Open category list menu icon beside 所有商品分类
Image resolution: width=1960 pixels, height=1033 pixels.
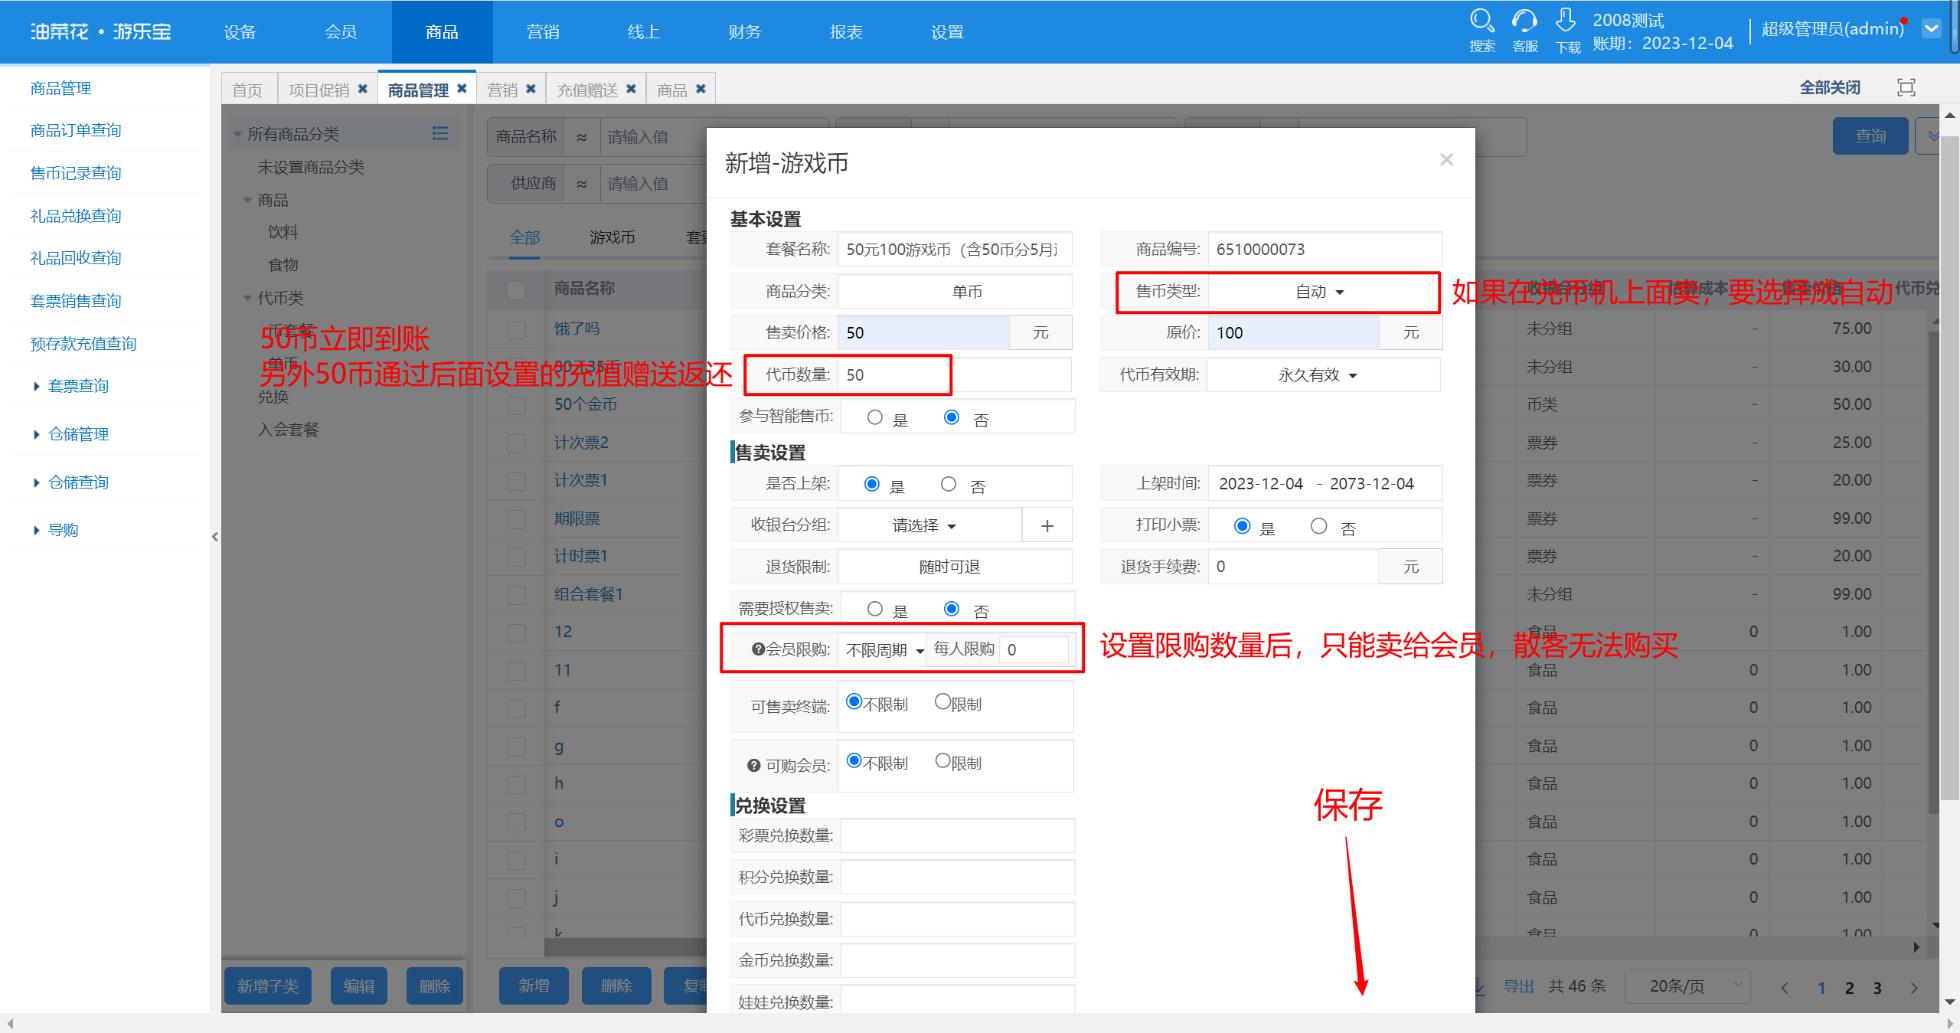pyautogui.click(x=440, y=133)
